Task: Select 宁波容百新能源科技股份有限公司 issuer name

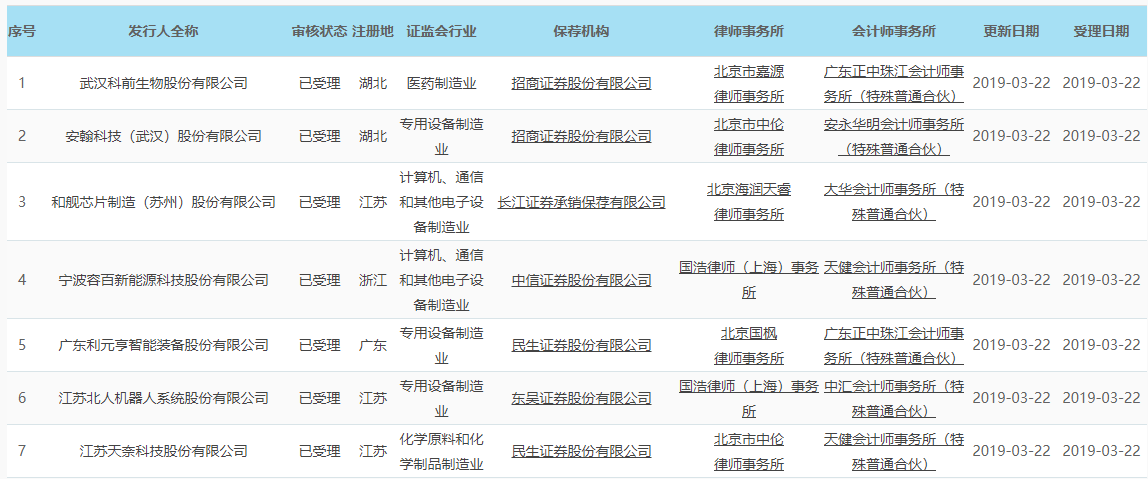Action: [163, 280]
